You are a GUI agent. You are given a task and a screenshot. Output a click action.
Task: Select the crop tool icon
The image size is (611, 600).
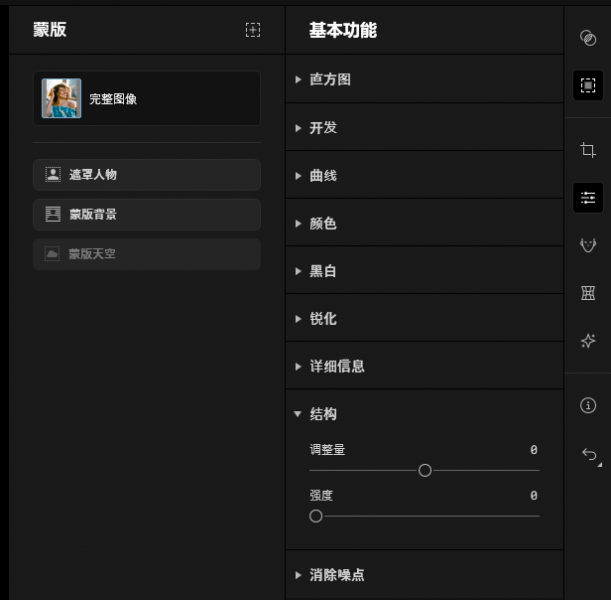click(x=588, y=150)
